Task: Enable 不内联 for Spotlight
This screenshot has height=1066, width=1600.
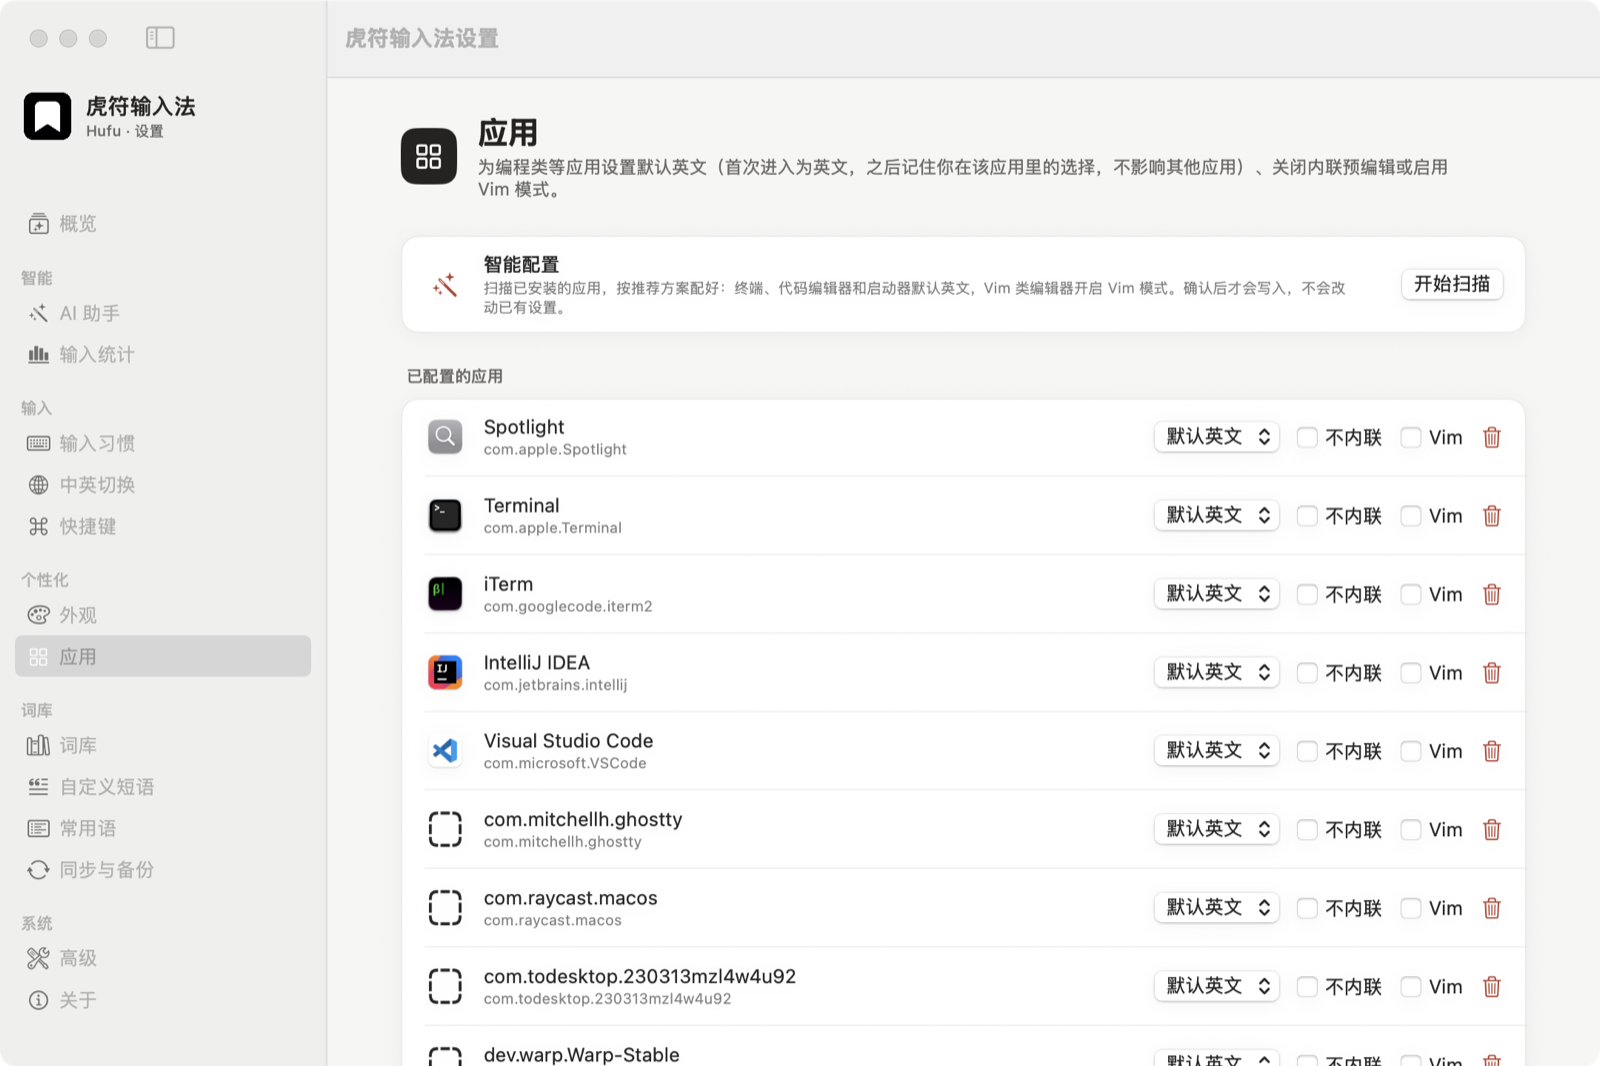Action: tap(1307, 437)
